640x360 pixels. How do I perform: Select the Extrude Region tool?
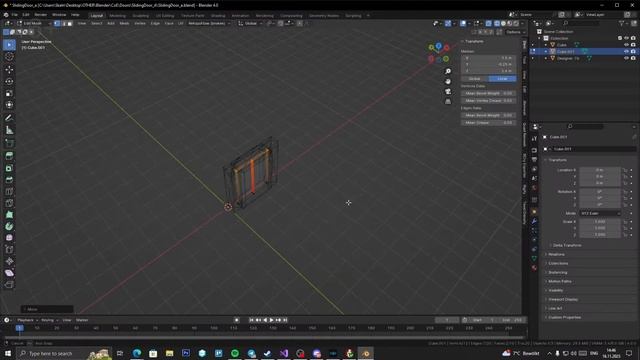9,156
